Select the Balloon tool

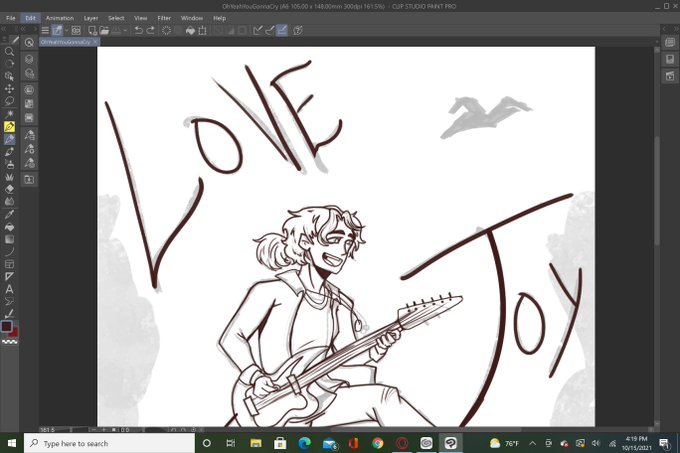pyautogui.click(x=9, y=301)
